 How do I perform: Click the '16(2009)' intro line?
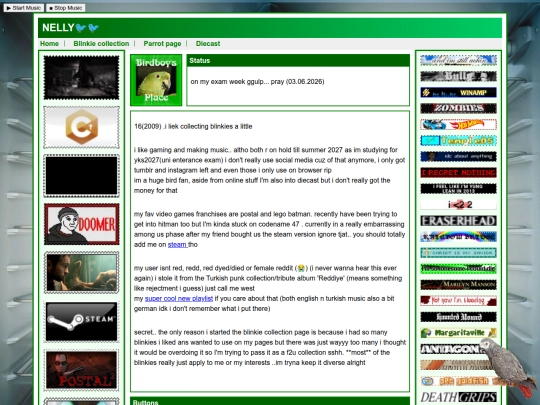coord(193,126)
